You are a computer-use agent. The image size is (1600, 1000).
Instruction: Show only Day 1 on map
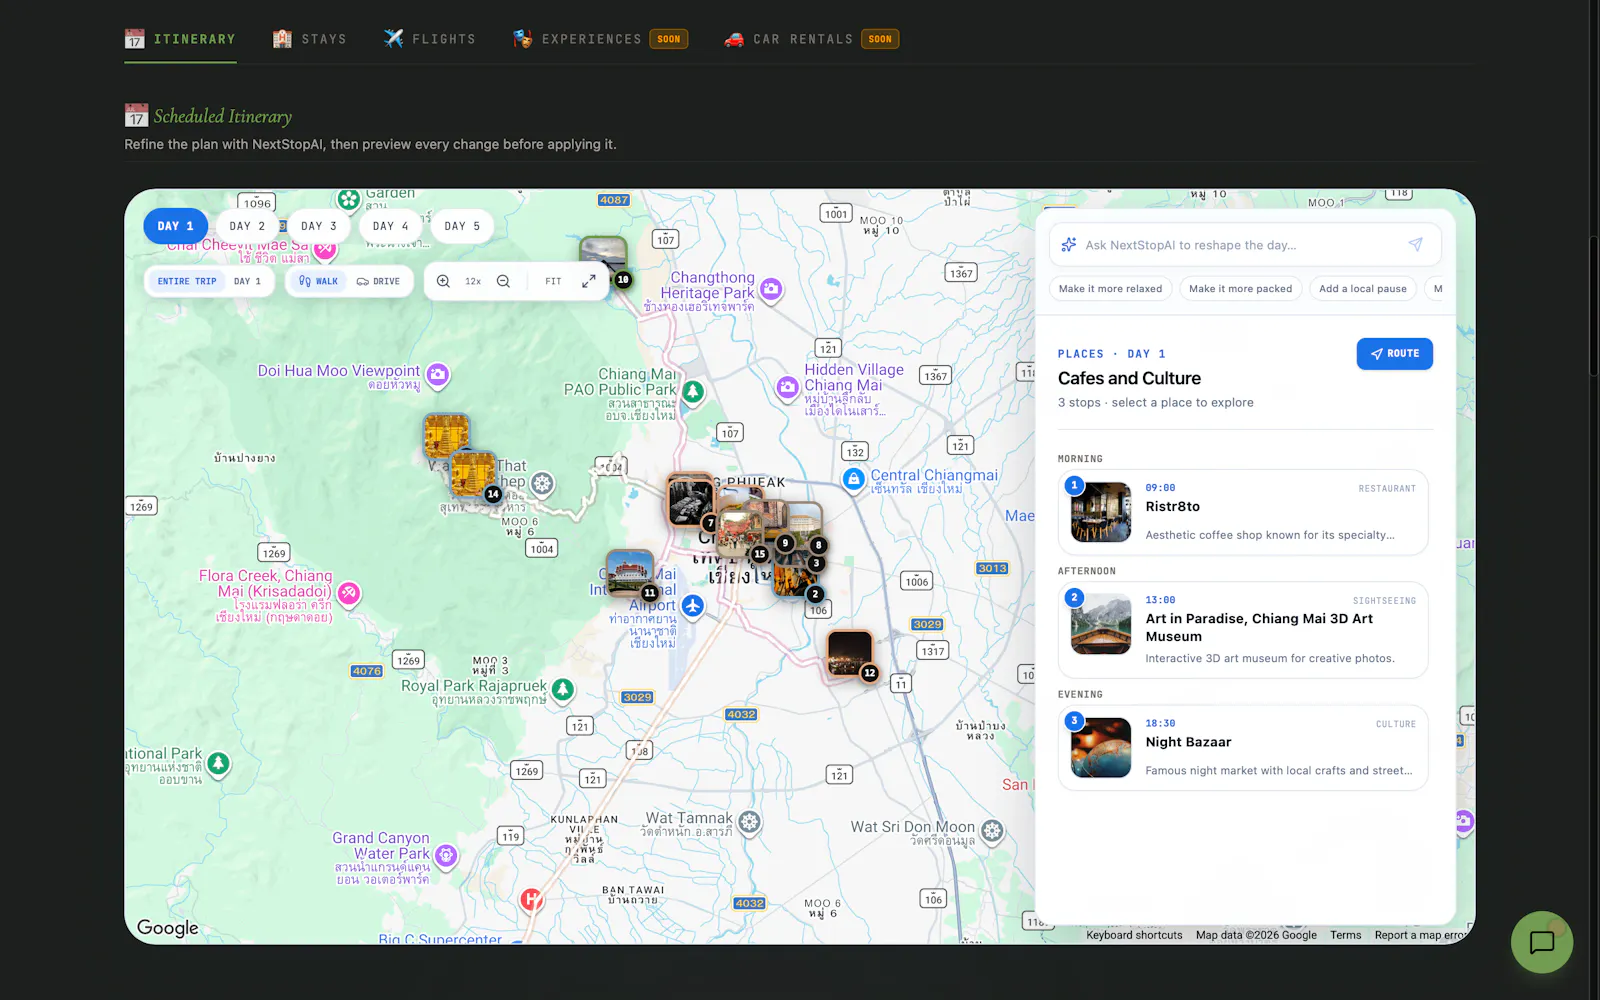pyautogui.click(x=247, y=281)
